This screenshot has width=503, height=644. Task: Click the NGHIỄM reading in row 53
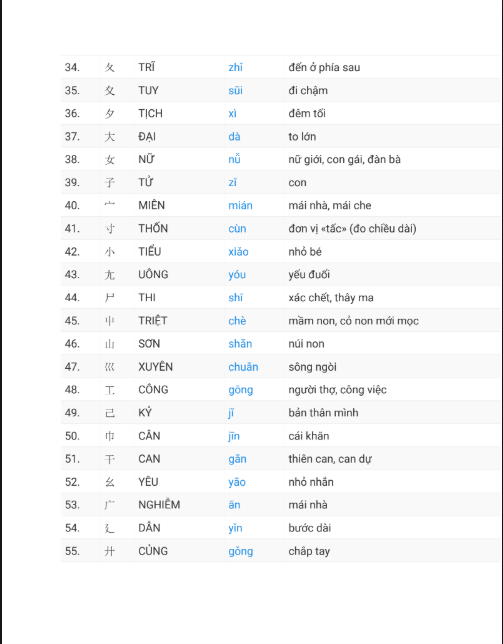(159, 505)
